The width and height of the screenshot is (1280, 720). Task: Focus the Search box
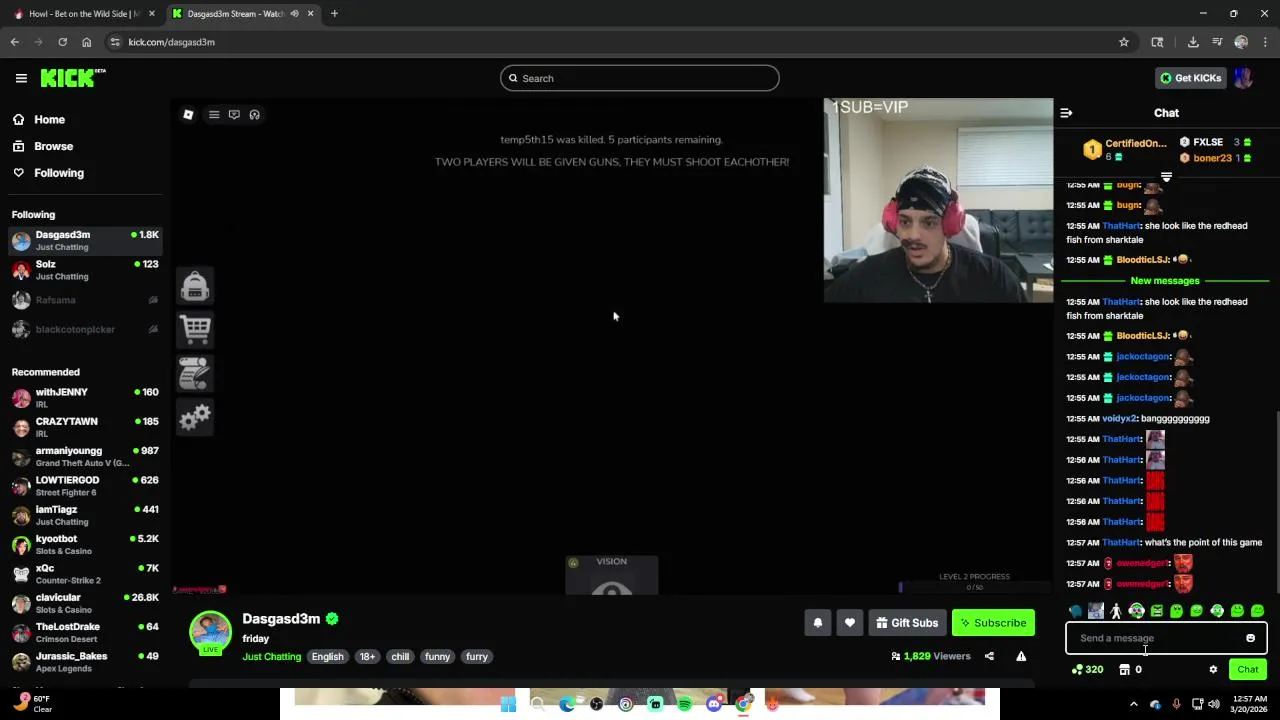point(640,78)
